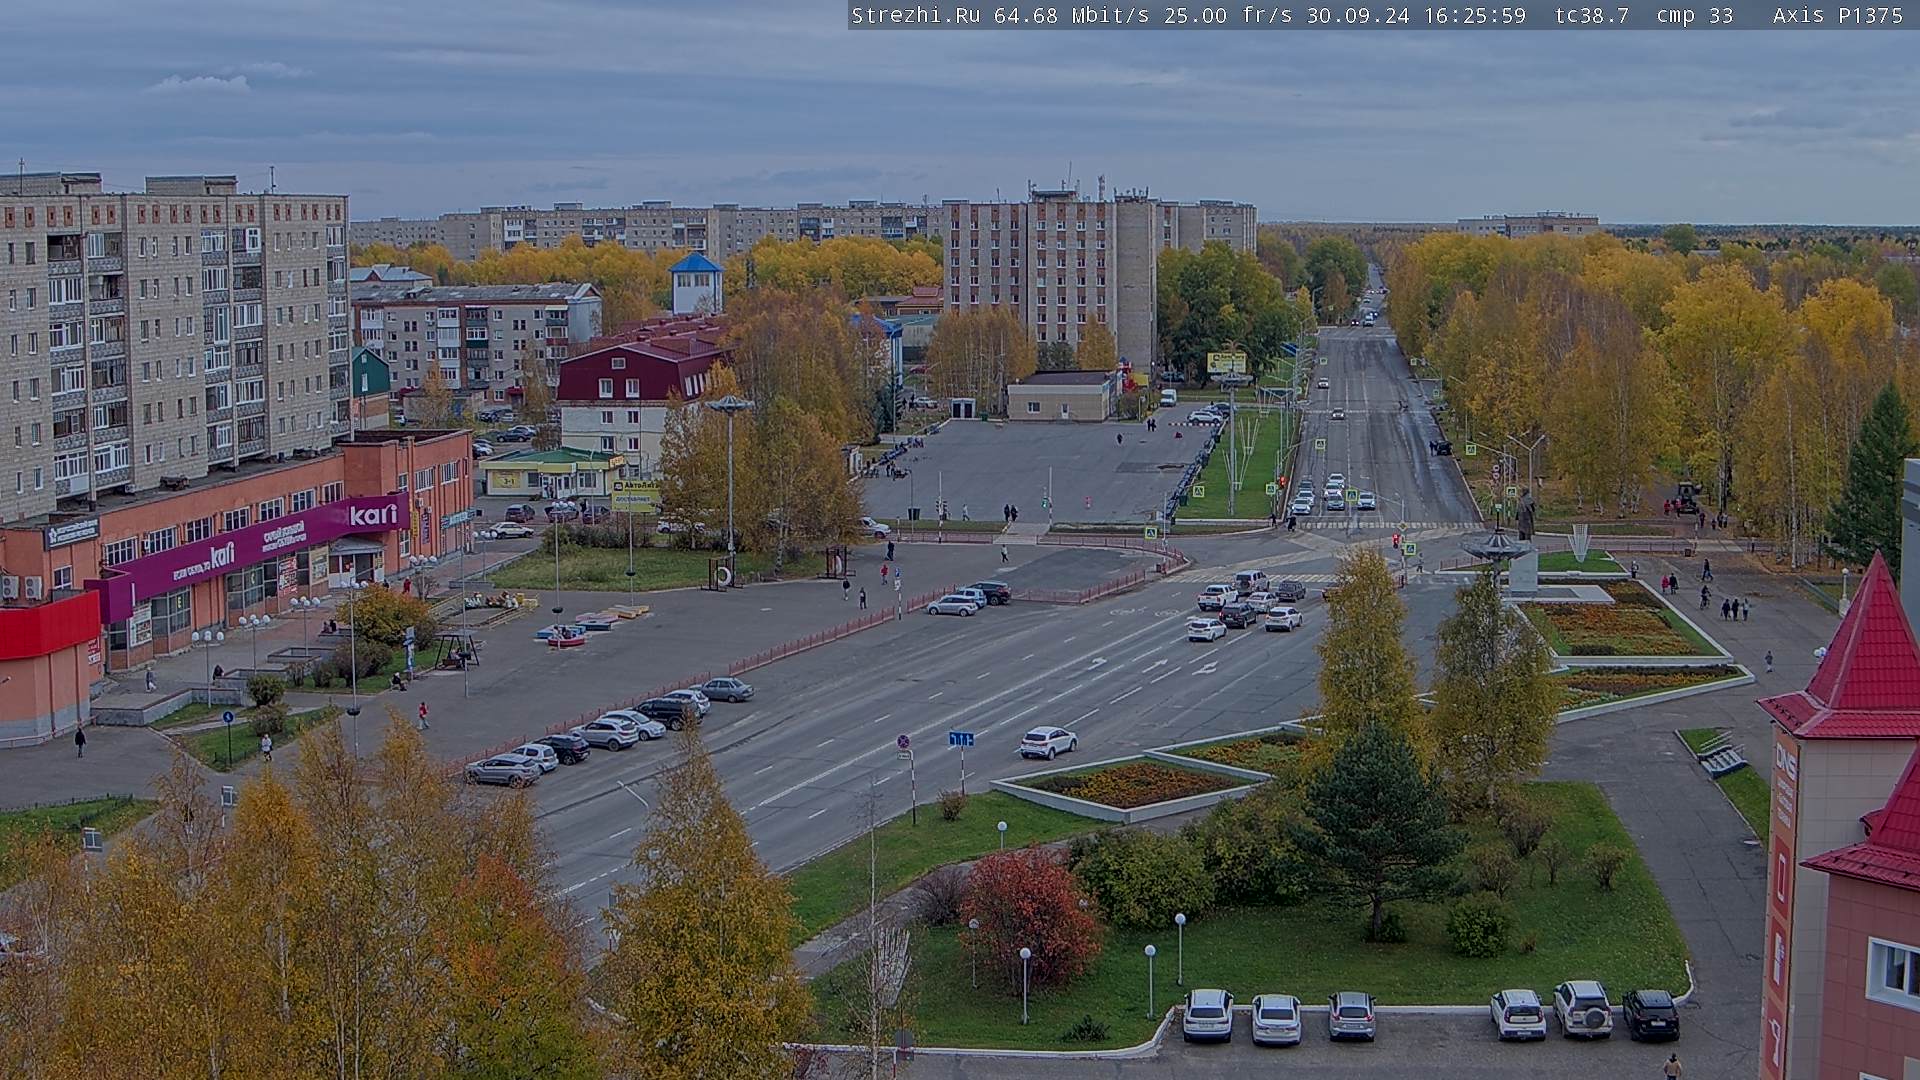This screenshot has height=1080, width=1920.
Task: Select the 30.09.24 date stamp
Action: pos(1358,15)
